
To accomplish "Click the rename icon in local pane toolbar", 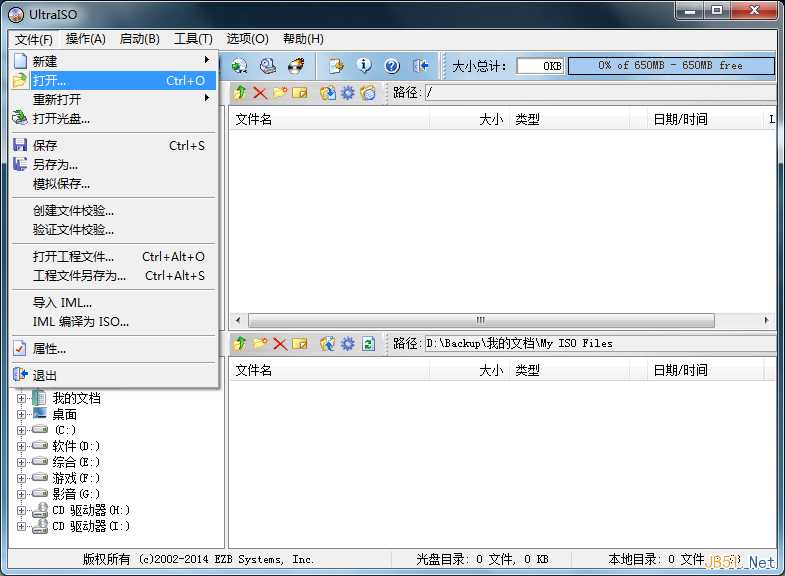I will tap(299, 343).
